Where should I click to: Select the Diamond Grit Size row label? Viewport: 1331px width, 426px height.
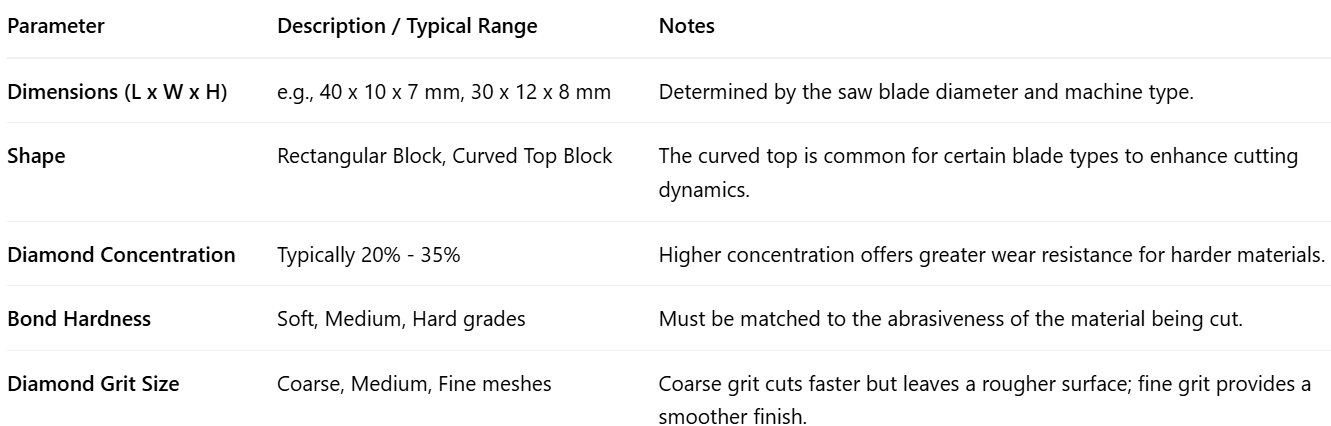click(93, 383)
